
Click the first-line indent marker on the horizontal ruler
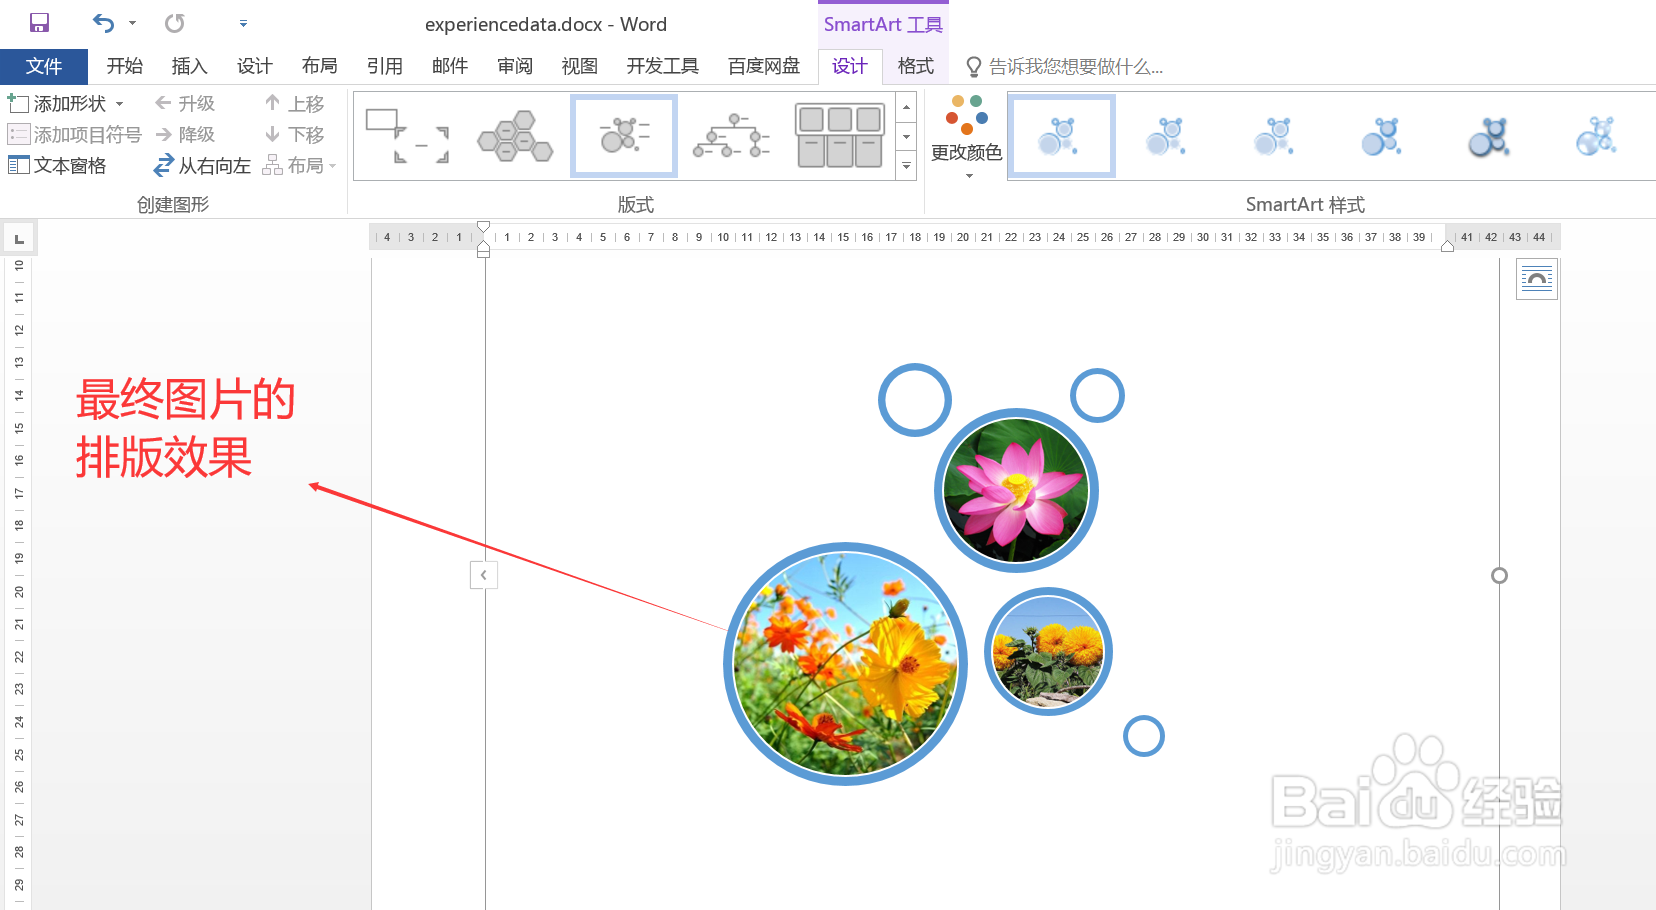click(484, 227)
